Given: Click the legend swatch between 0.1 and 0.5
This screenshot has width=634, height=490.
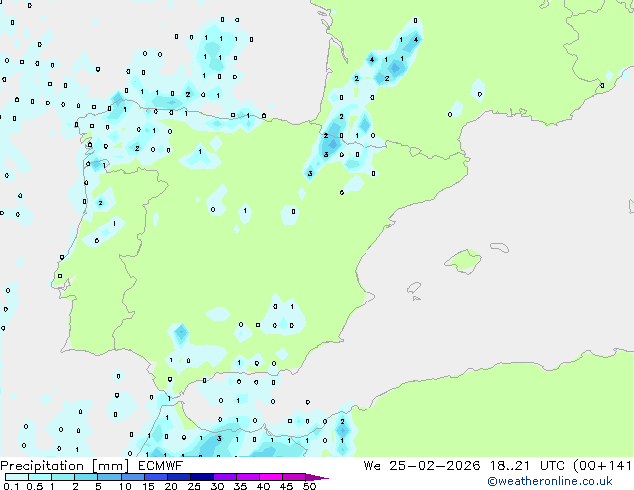Looking at the screenshot, I should [x=17, y=477].
